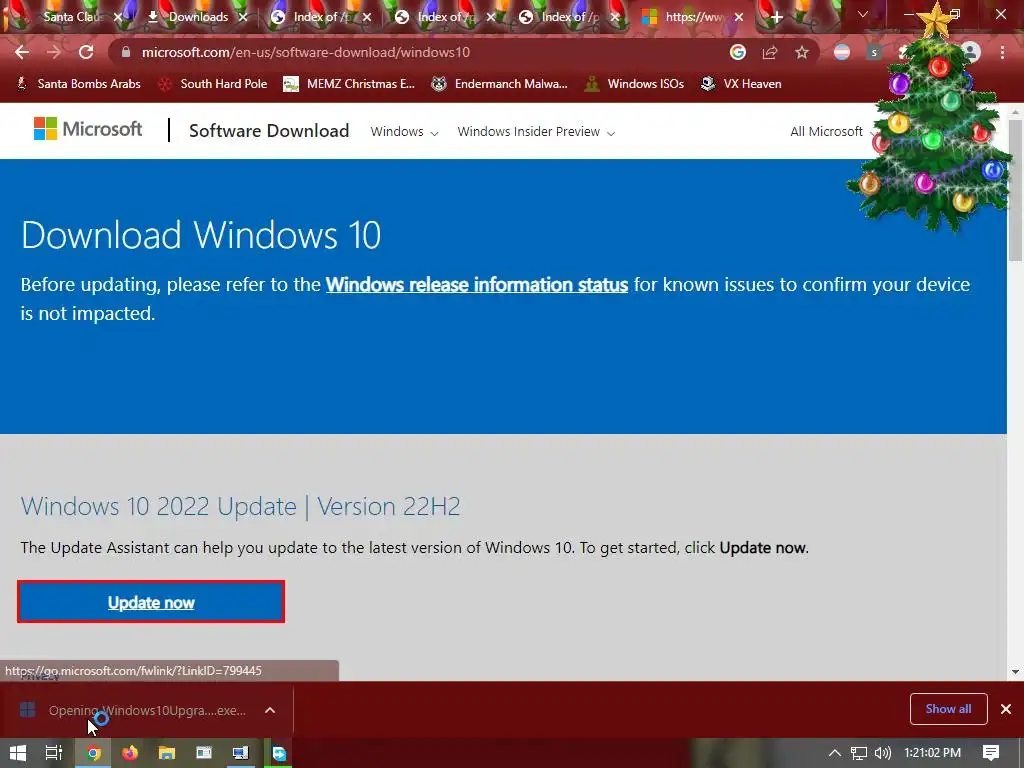Expand the Windows navigation dropdown
This screenshot has height=768, width=1024.
pos(404,132)
